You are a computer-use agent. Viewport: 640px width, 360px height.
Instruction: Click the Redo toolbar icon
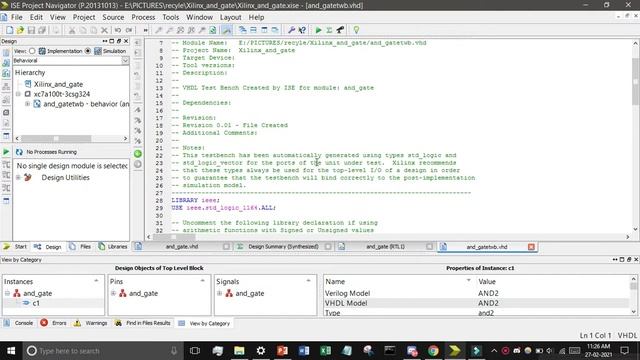pyautogui.click(x=129, y=30)
